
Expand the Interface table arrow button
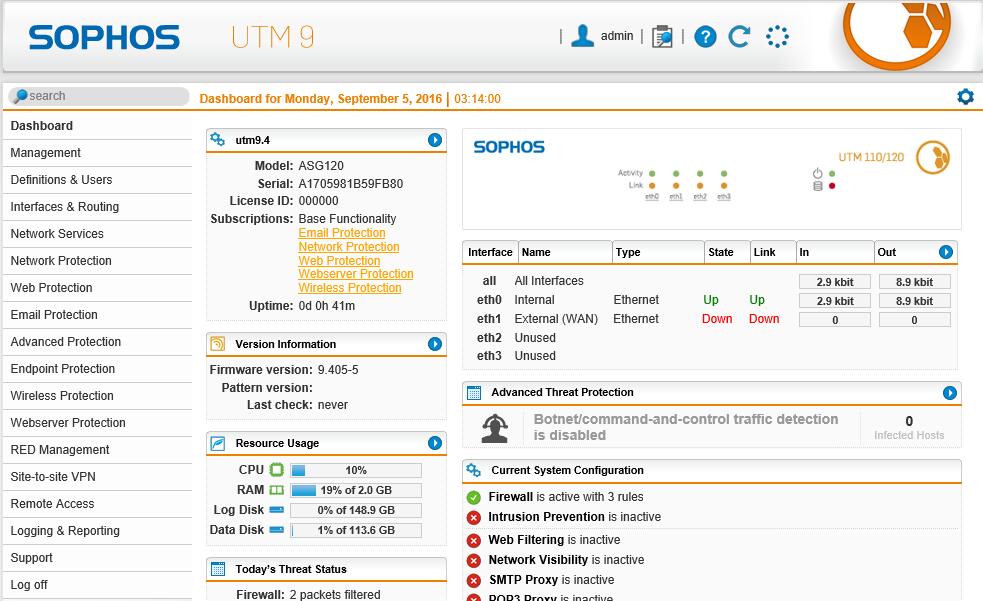tap(946, 252)
